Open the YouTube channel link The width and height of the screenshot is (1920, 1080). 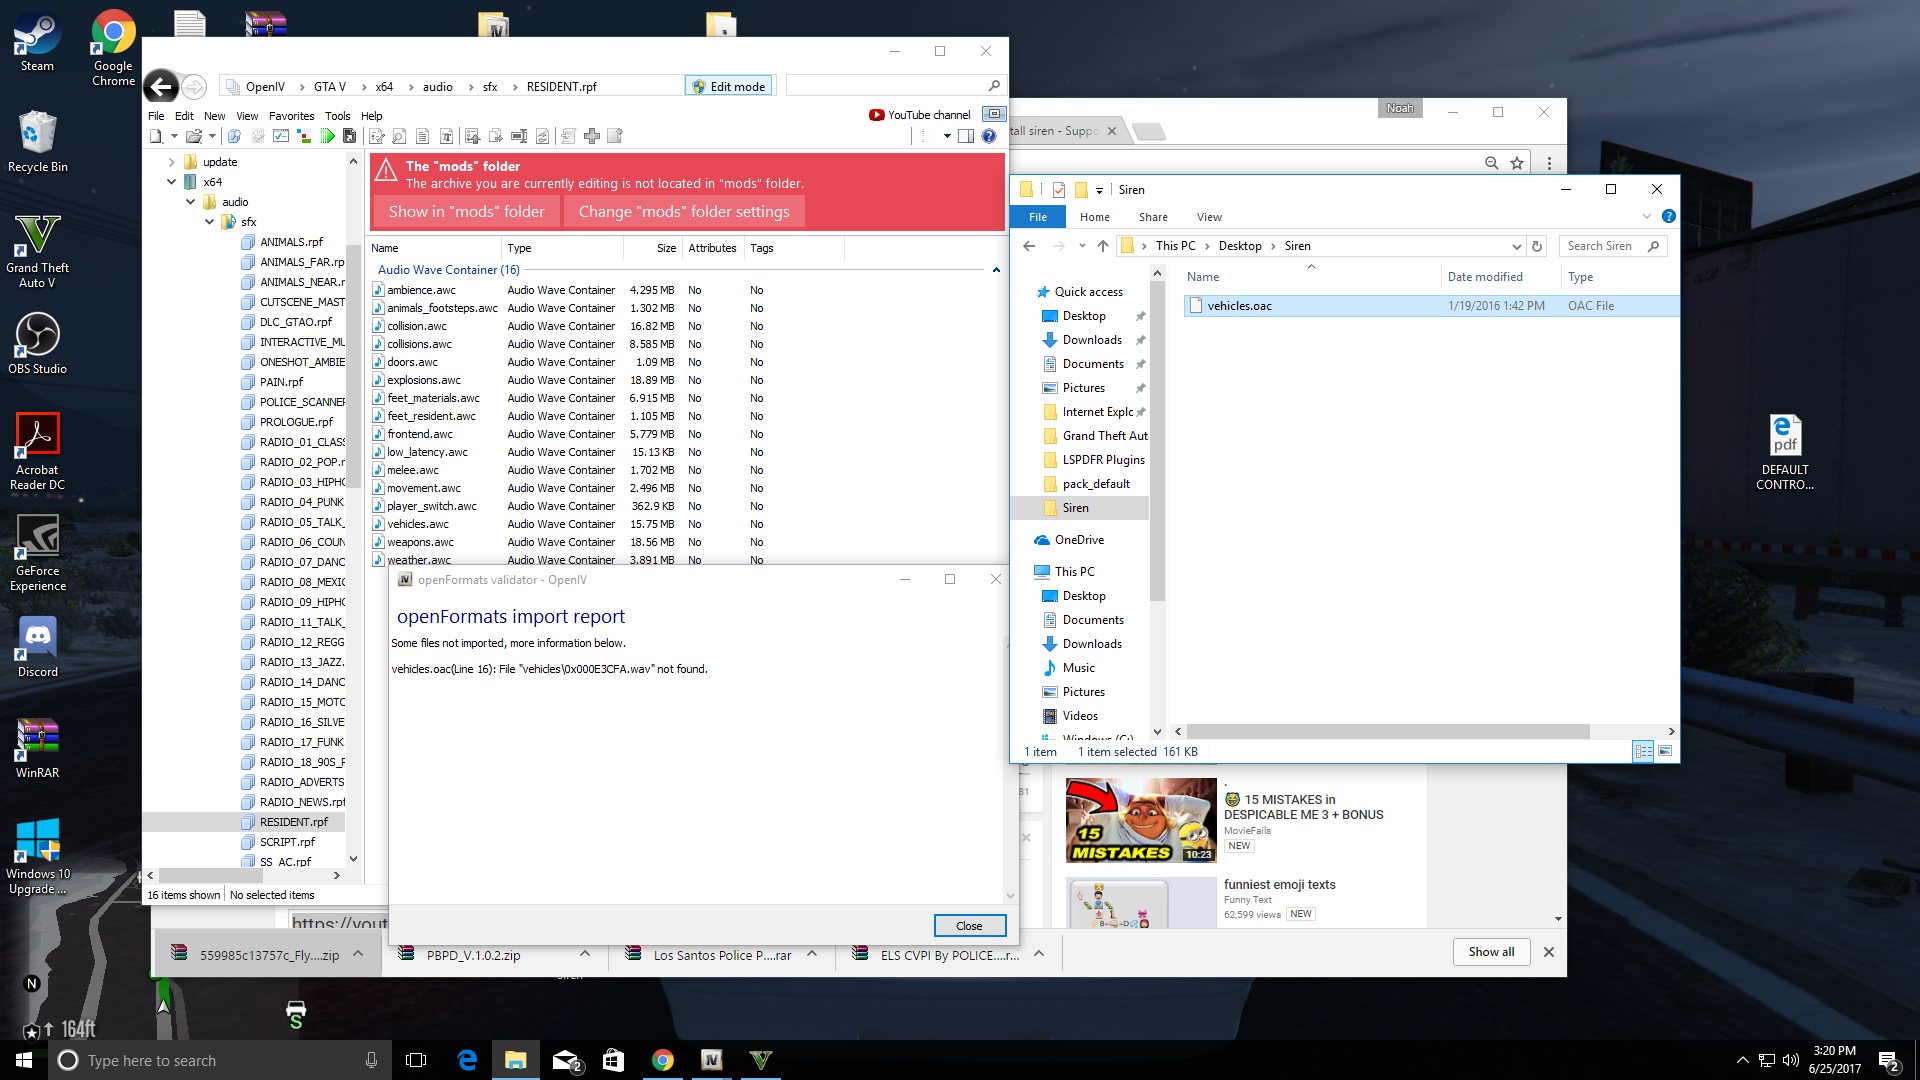[x=920, y=115]
